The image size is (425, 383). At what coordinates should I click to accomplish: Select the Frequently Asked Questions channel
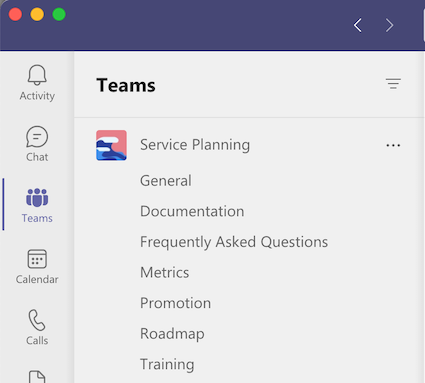pyautogui.click(x=234, y=242)
